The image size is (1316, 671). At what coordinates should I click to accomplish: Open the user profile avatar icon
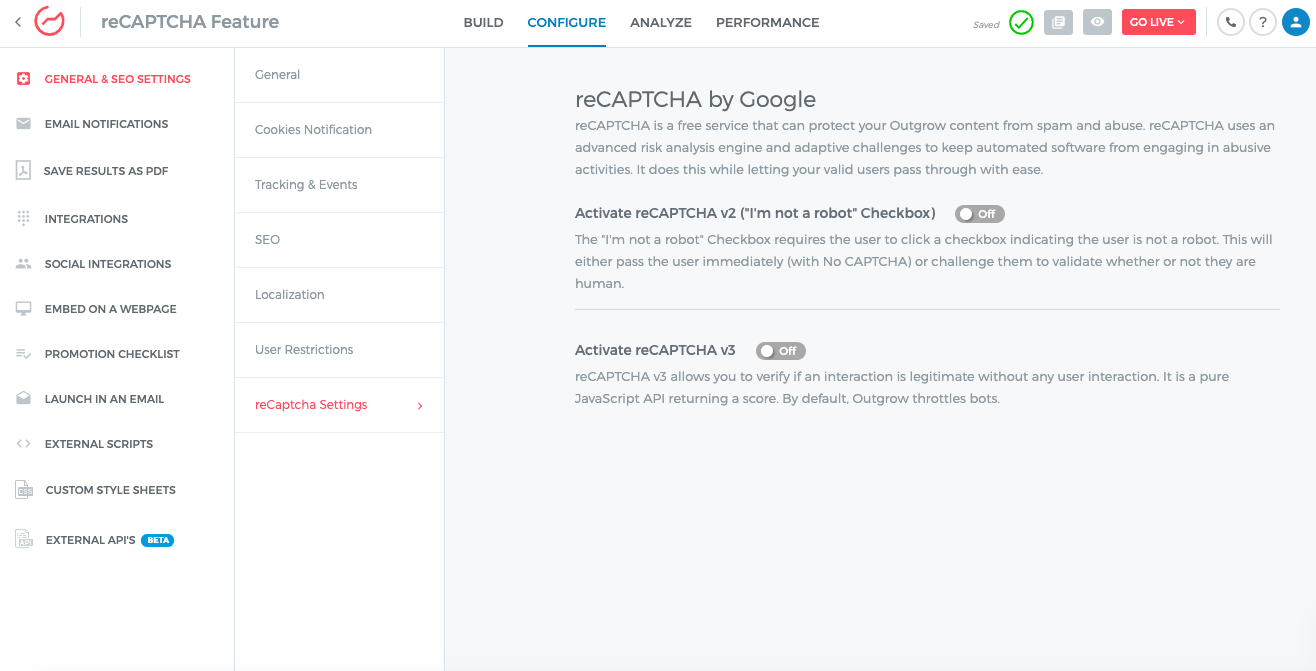(x=1296, y=22)
